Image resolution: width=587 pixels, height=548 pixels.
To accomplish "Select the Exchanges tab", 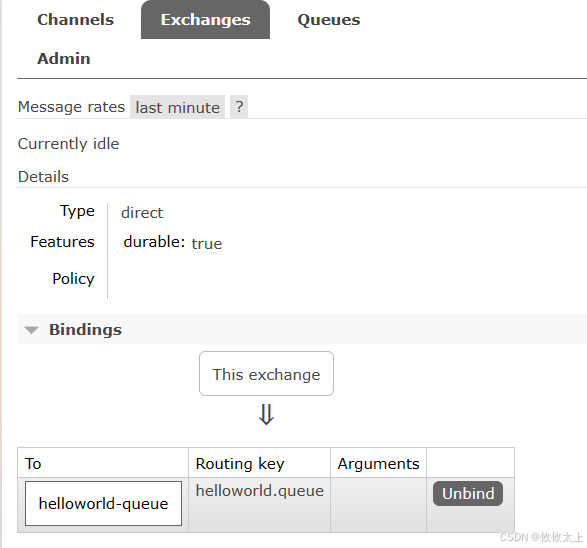I will pyautogui.click(x=205, y=20).
